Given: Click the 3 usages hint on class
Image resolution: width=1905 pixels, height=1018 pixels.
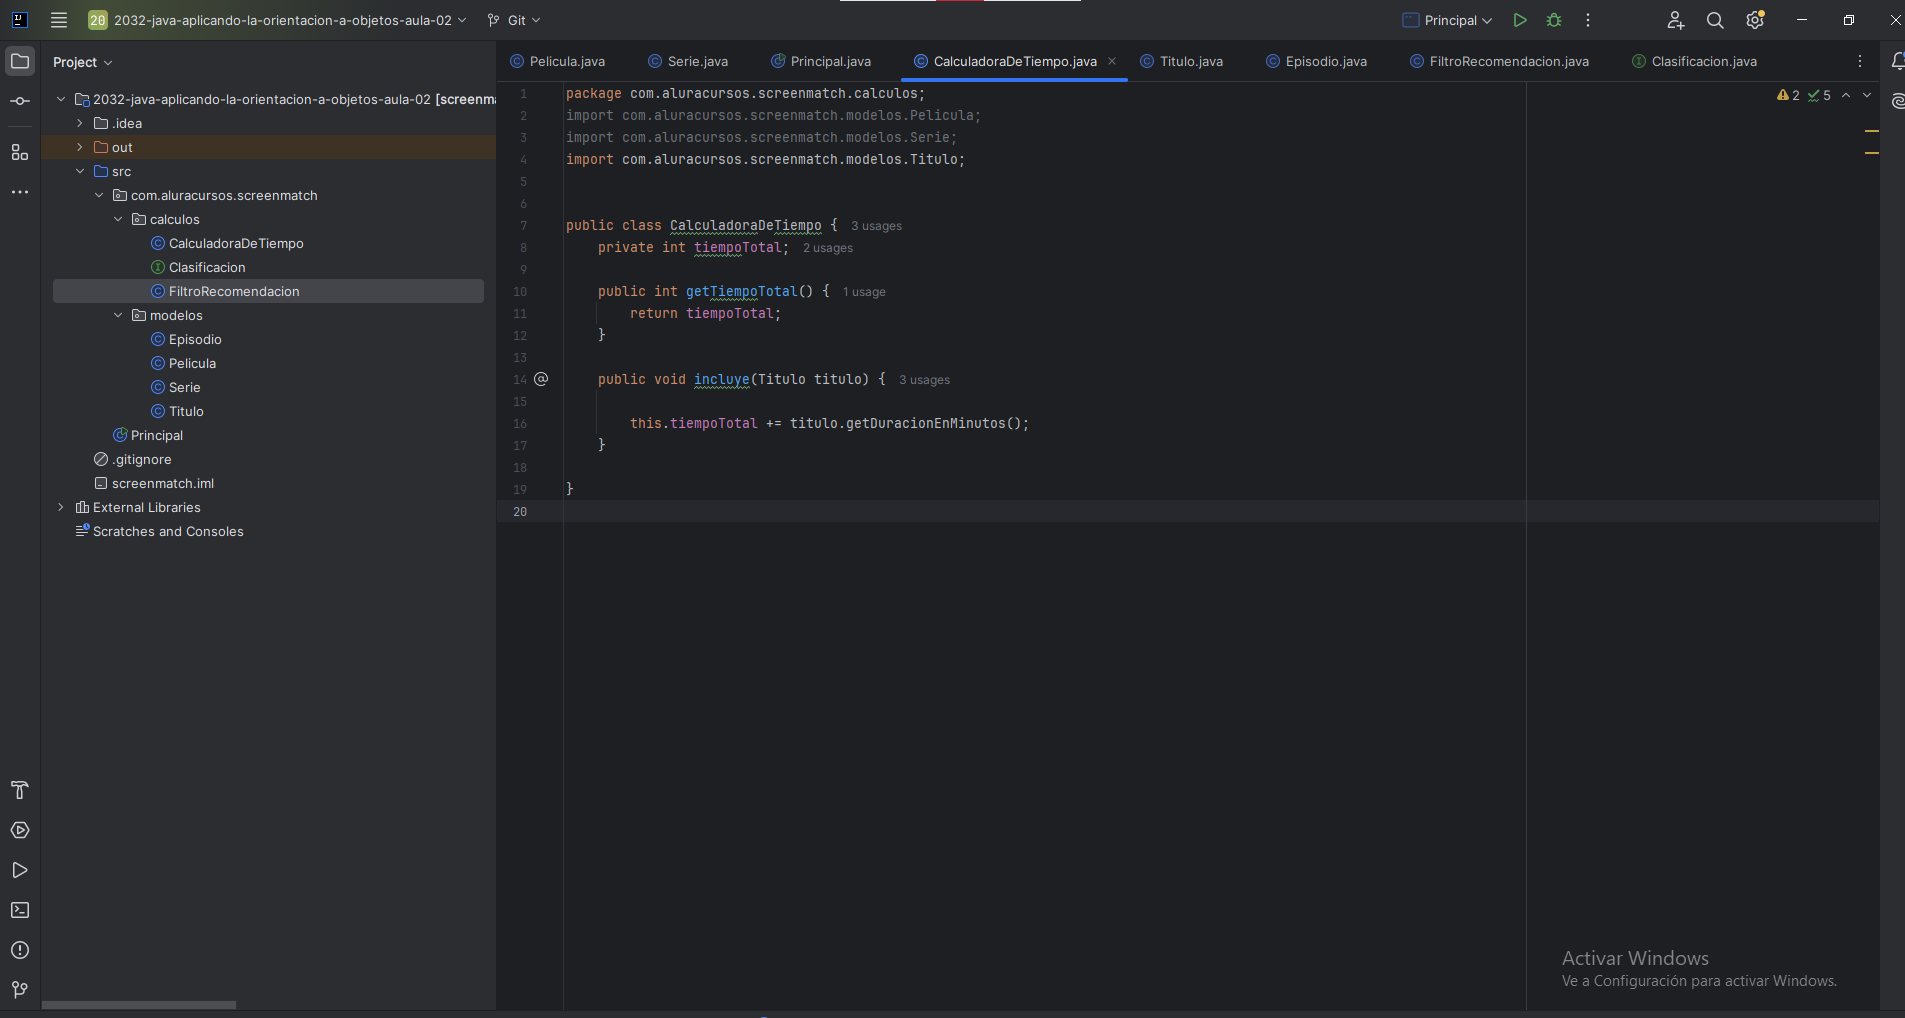Looking at the screenshot, I should (876, 226).
